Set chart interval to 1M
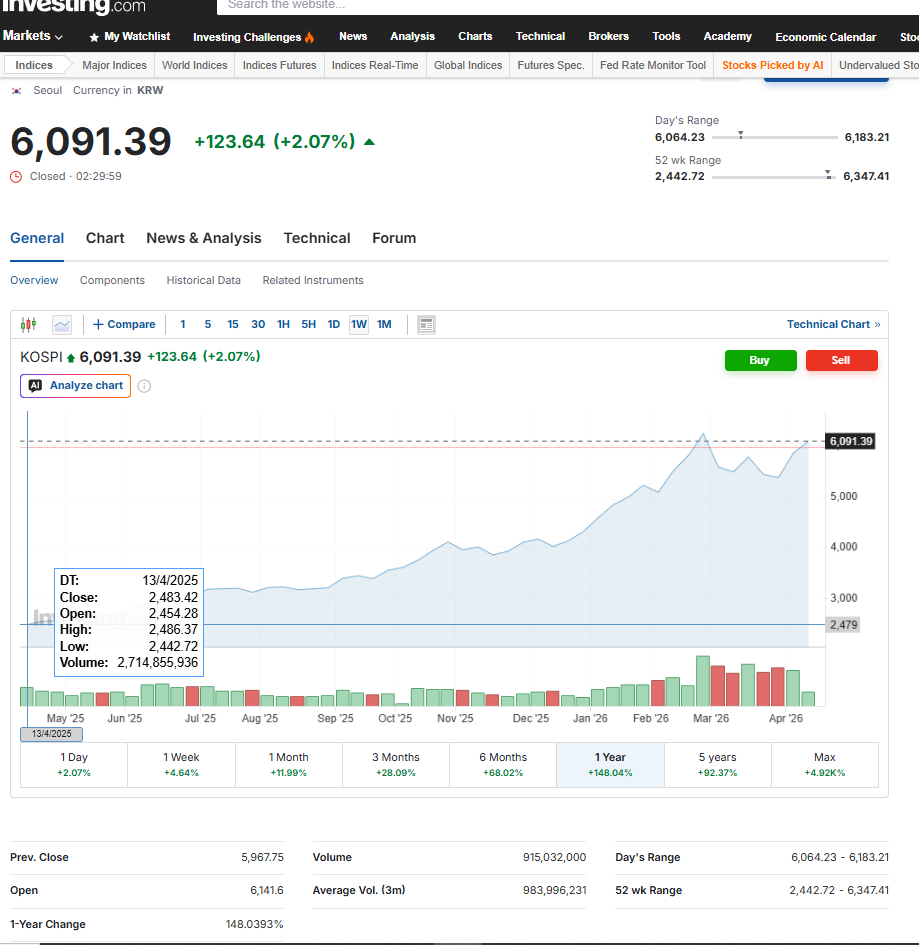This screenshot has height=945, width=919. (x=384, y=324)
